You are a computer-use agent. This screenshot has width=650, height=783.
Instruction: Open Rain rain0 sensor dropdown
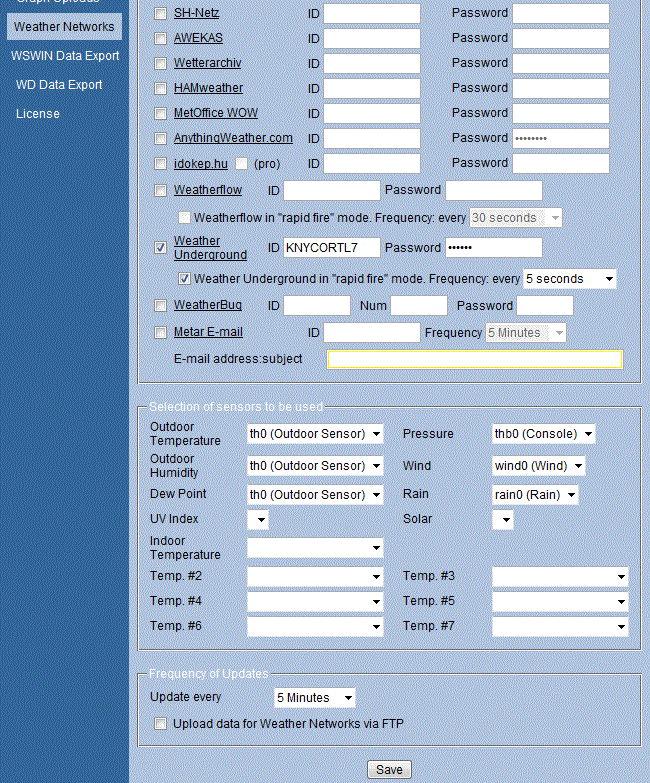pyautogui.click(x=535, y=495)
